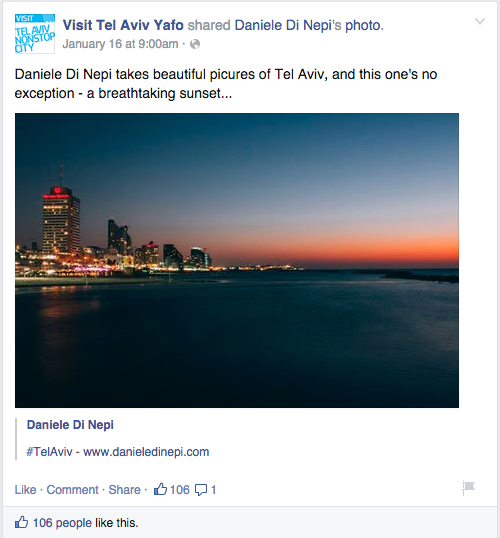Open the Visit Tel Aviv profile picture
The width and height of the screenshot is (500, 538).
point(35,34)
